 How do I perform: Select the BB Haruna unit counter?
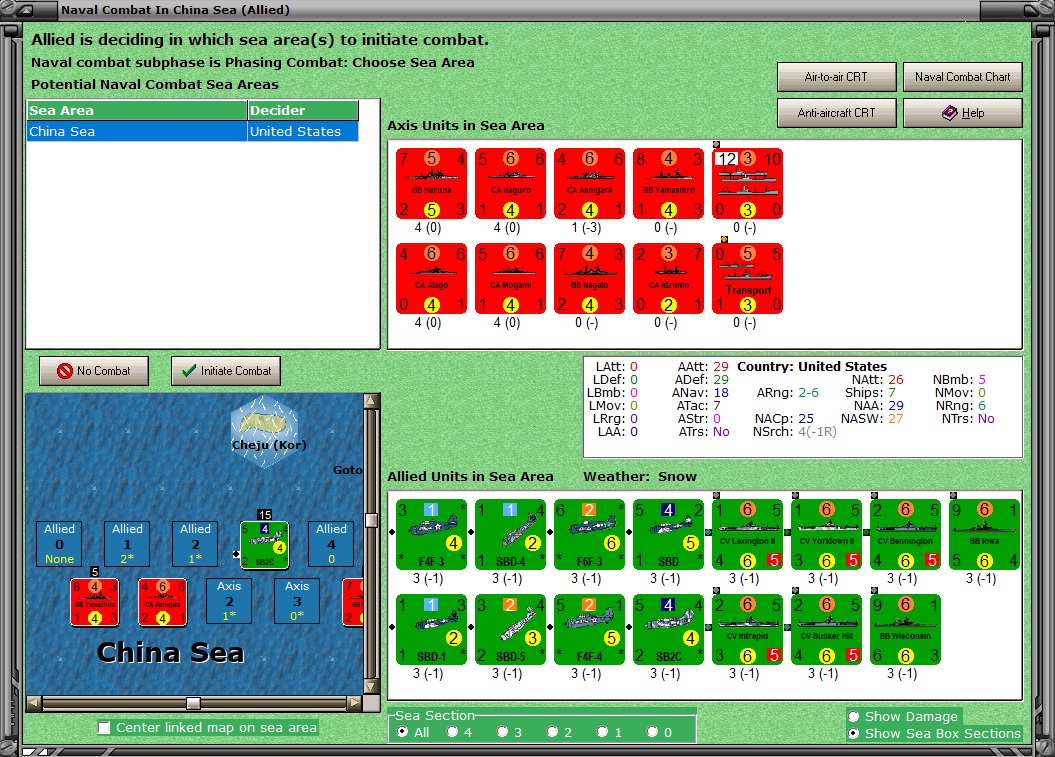[x=431, y=184]
